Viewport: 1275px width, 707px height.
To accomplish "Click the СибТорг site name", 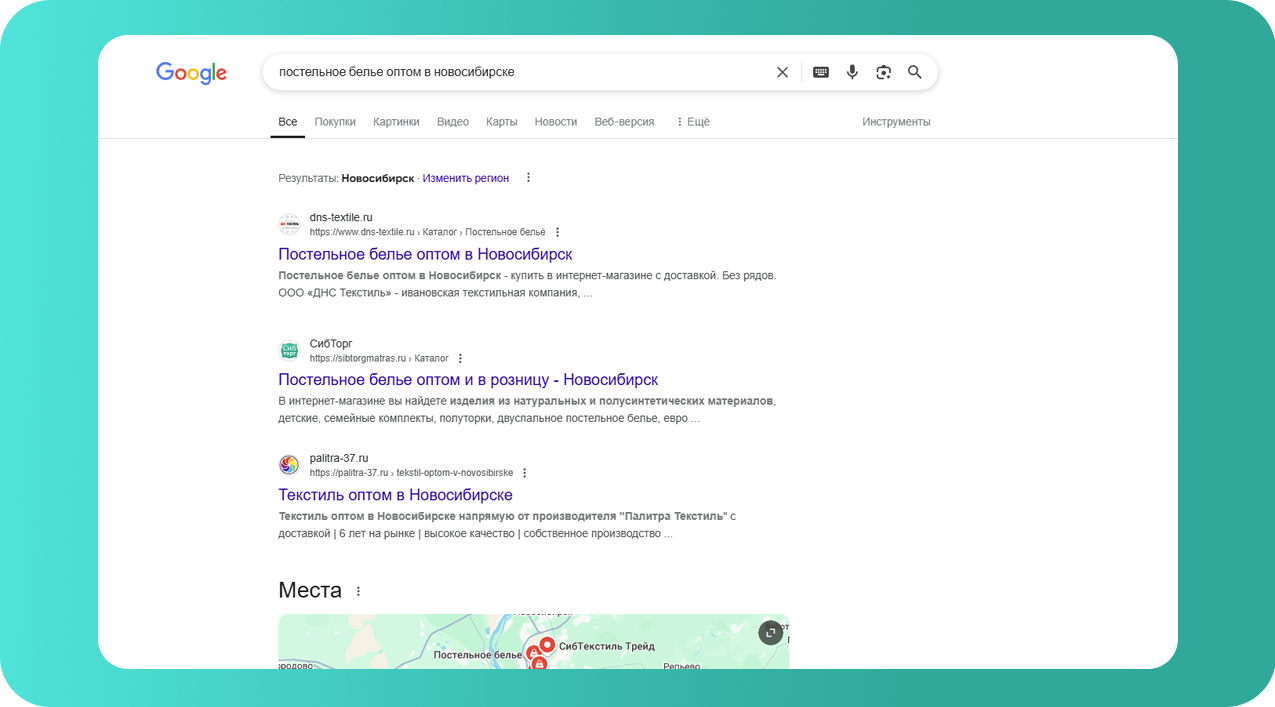I will point(331,344).
